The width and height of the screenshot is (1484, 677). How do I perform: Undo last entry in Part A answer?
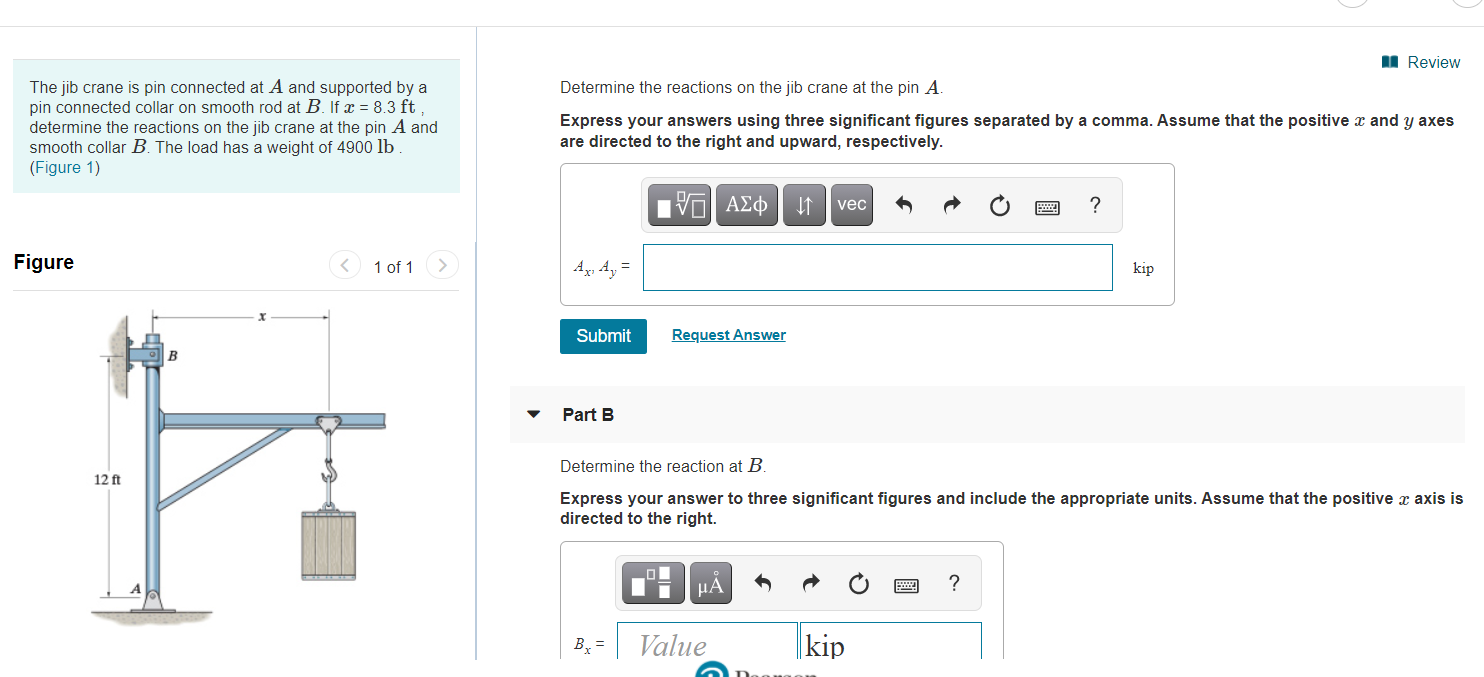point(904,206)
